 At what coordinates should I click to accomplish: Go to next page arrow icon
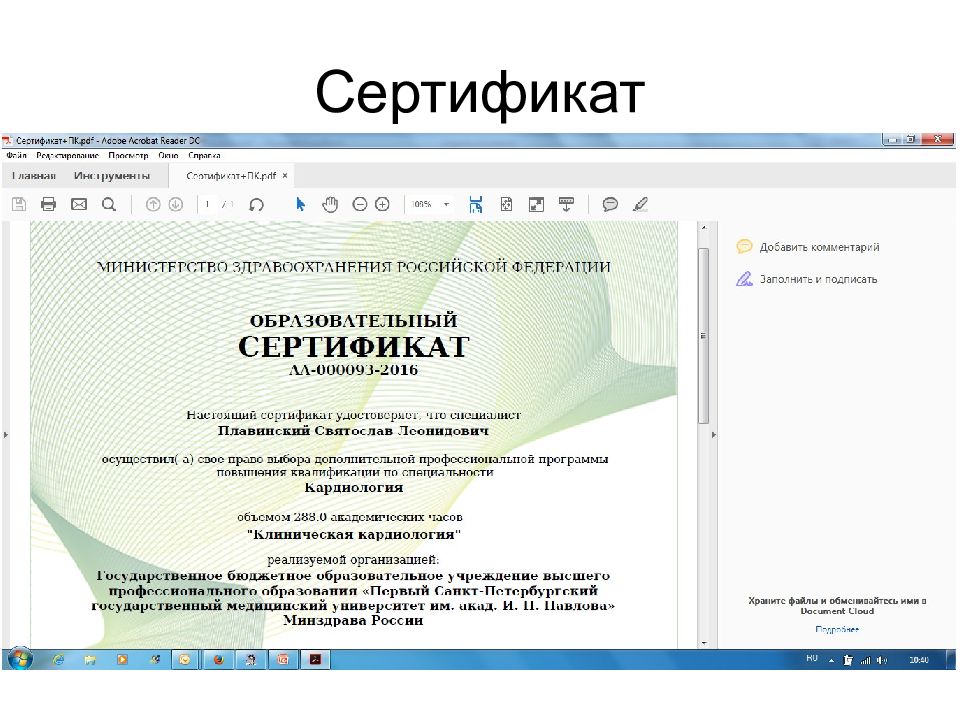tap(176, 204)
